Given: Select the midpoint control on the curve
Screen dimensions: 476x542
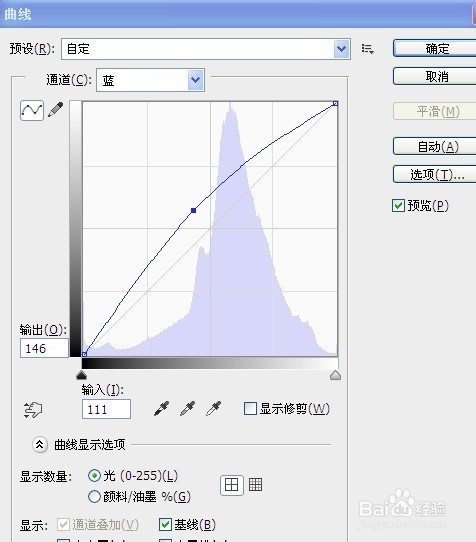Looking at the screenshot, I should 194,210.
